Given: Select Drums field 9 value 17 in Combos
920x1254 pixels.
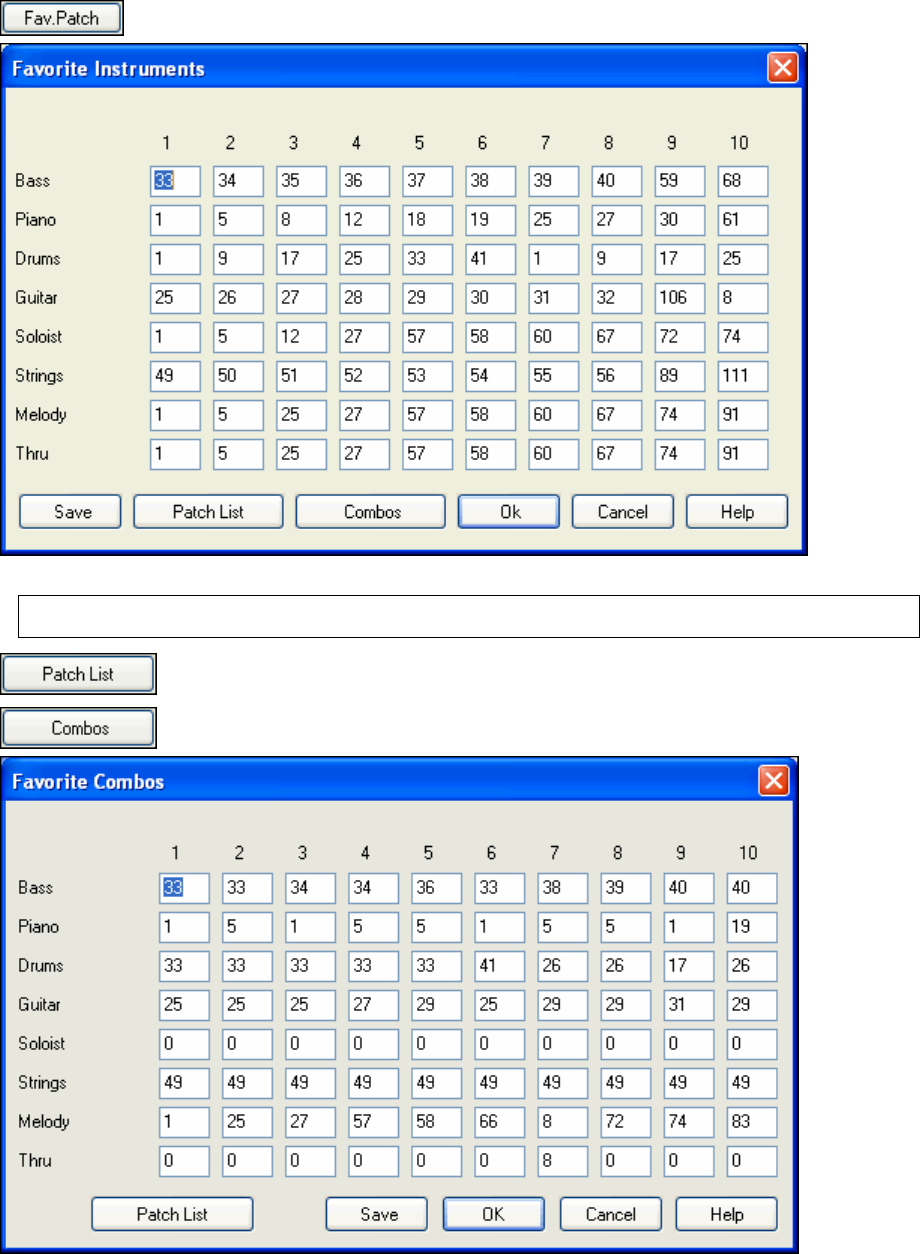Looking at the screenshot, I should tap(689, 966).
